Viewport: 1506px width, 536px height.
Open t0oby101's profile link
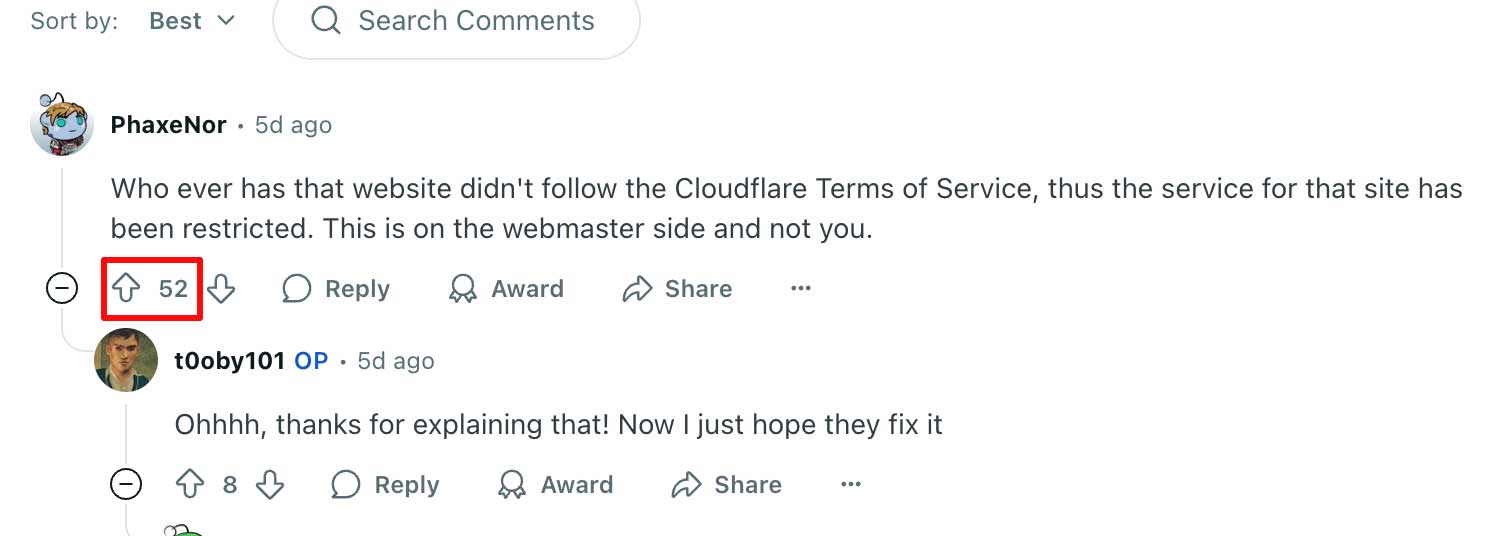(x=230, y=361)
